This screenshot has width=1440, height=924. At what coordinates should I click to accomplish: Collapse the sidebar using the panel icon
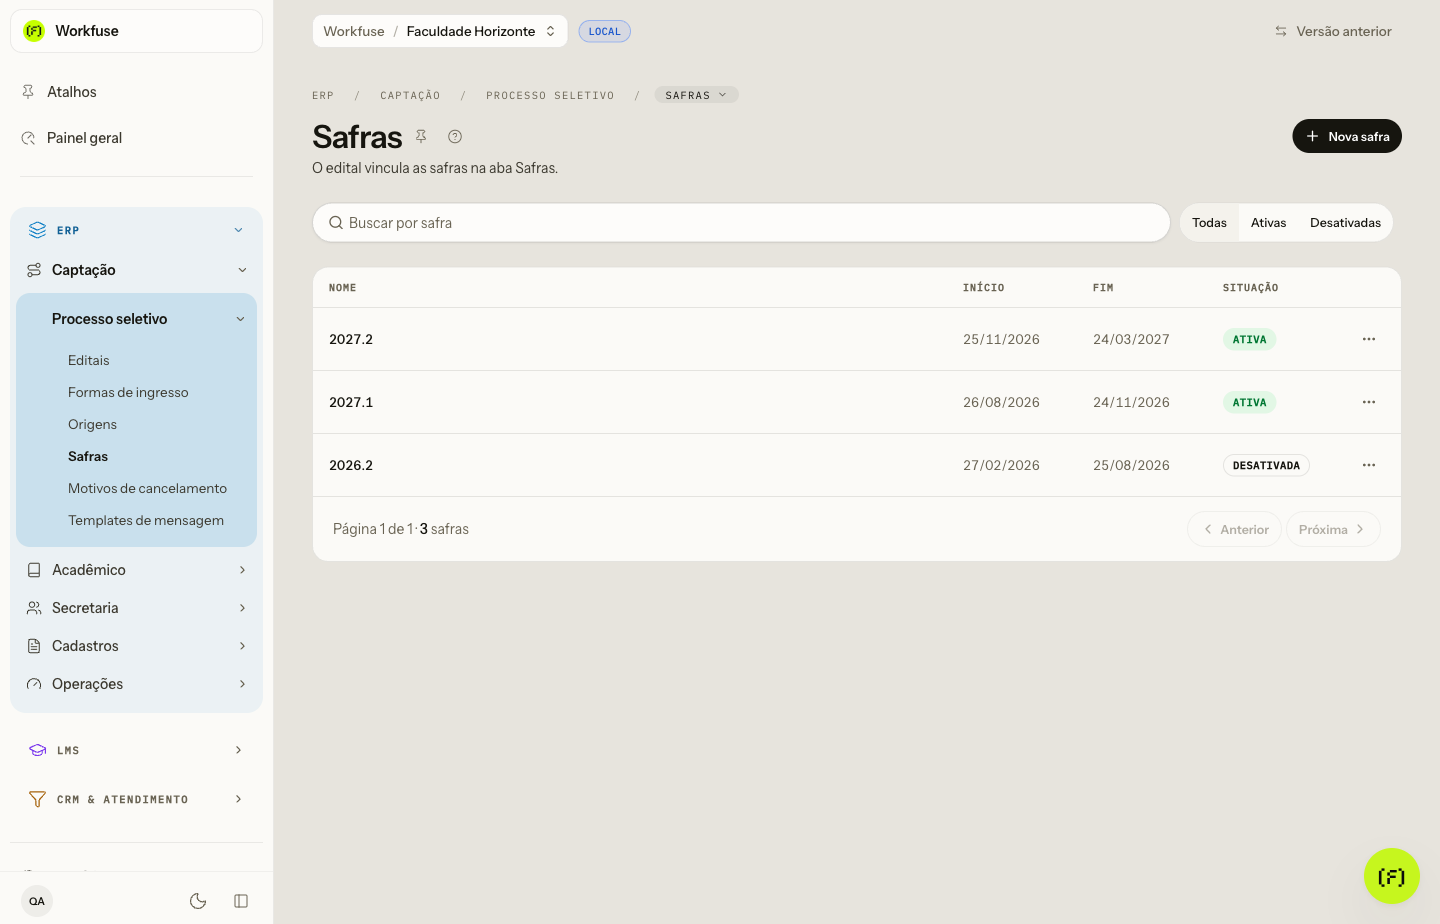click(x=241, y=901)
